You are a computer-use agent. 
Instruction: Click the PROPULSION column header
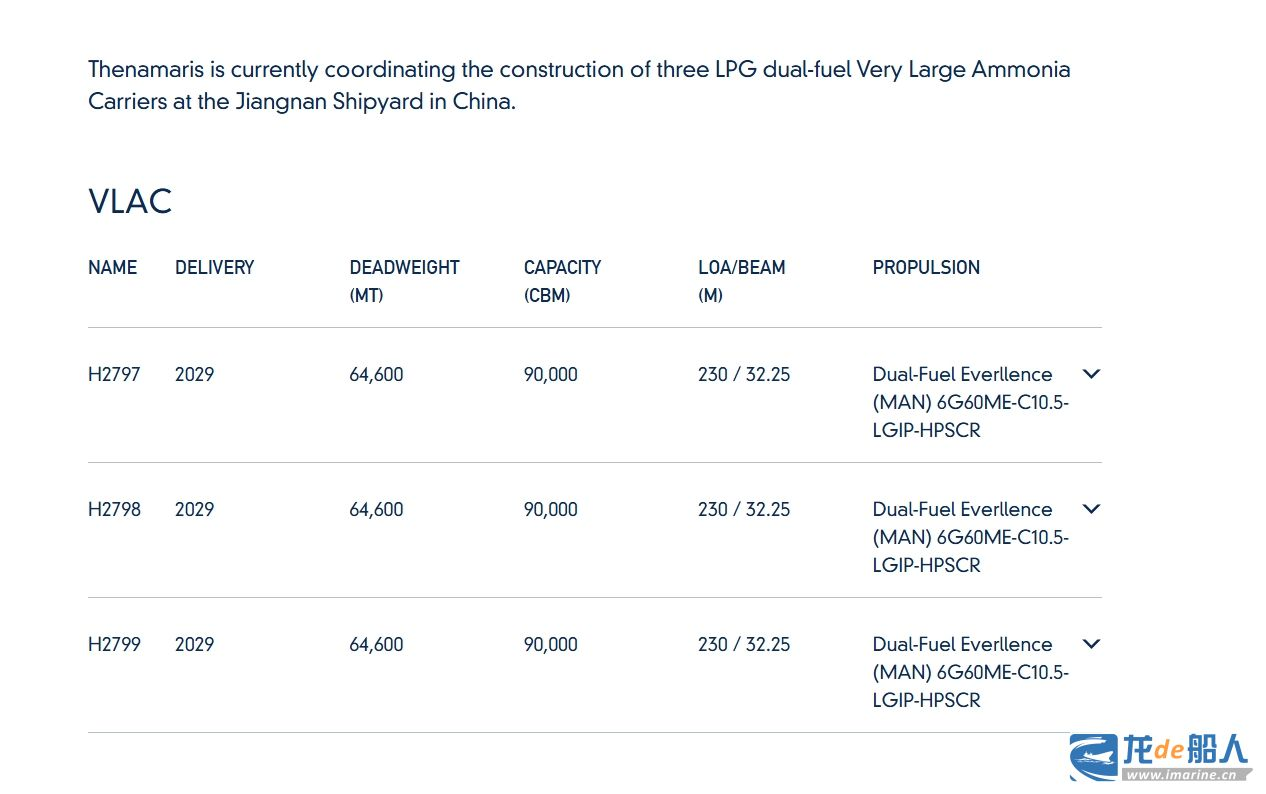pyautogui.click(x=926, y=267)
